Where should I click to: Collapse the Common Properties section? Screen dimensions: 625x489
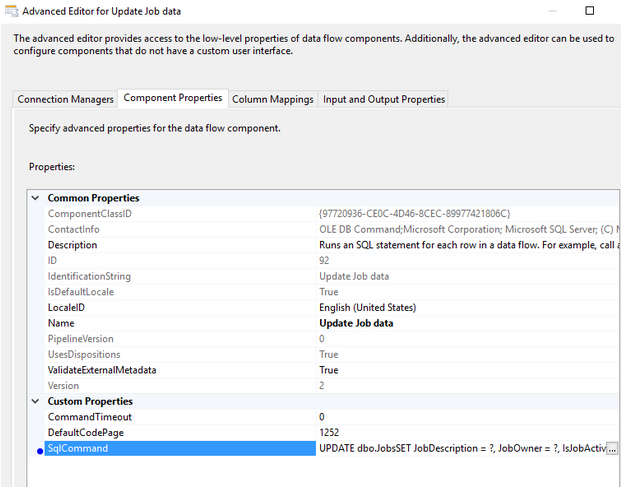pyautogui.click(x=35, y=198)
